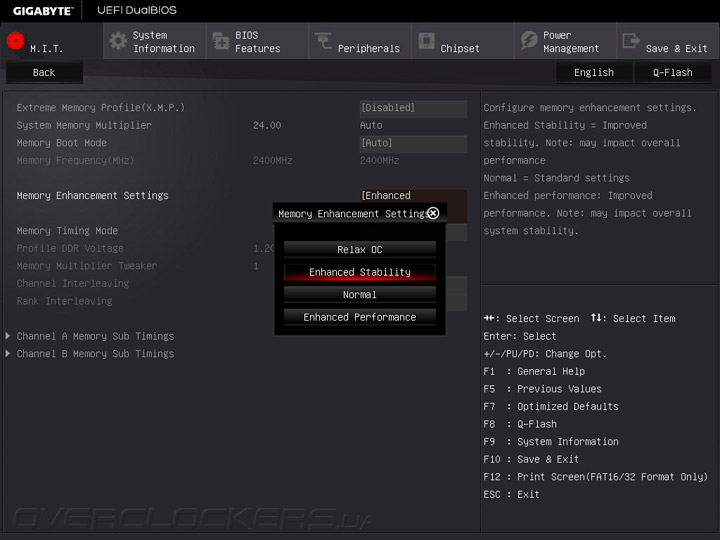The image size is (720, 540).
Task: Expand Channel B Memory Sub Timings
Action: (95, 354)
